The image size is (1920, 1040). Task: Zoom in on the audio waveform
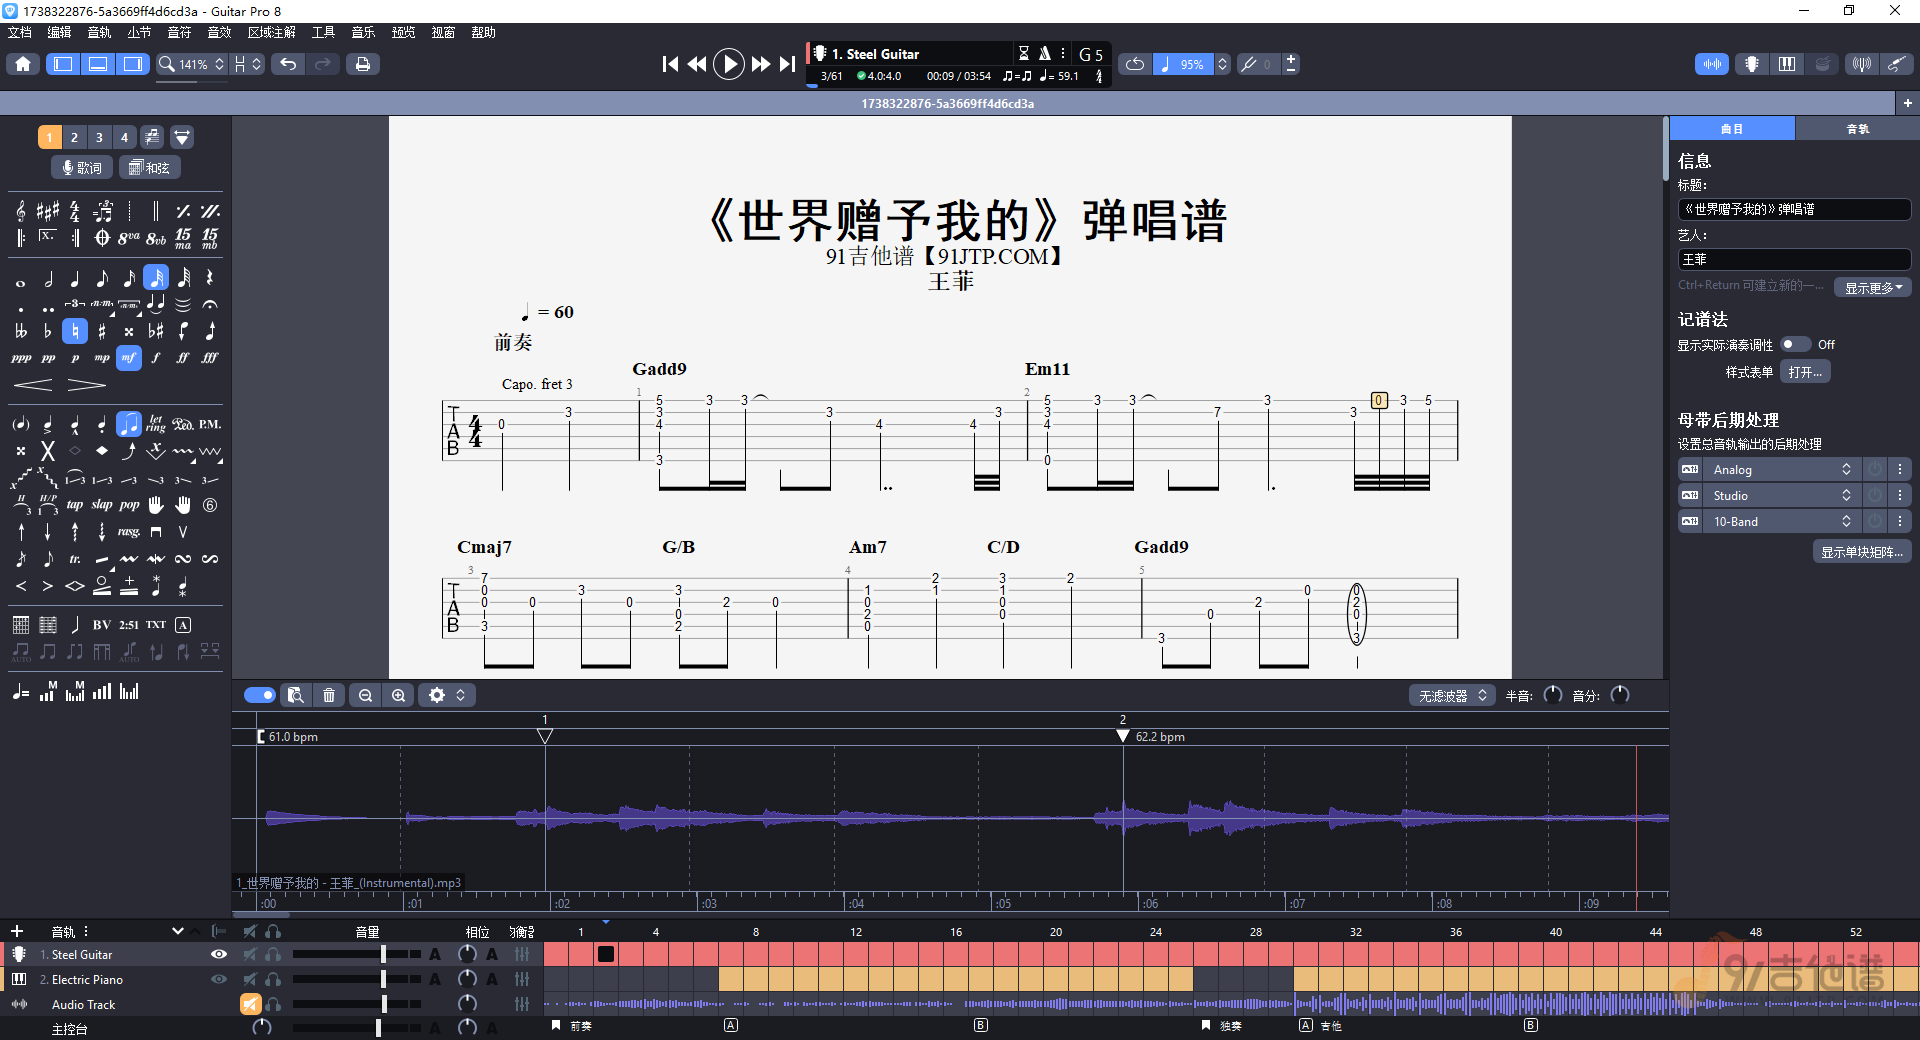click(x=399, y=695)
